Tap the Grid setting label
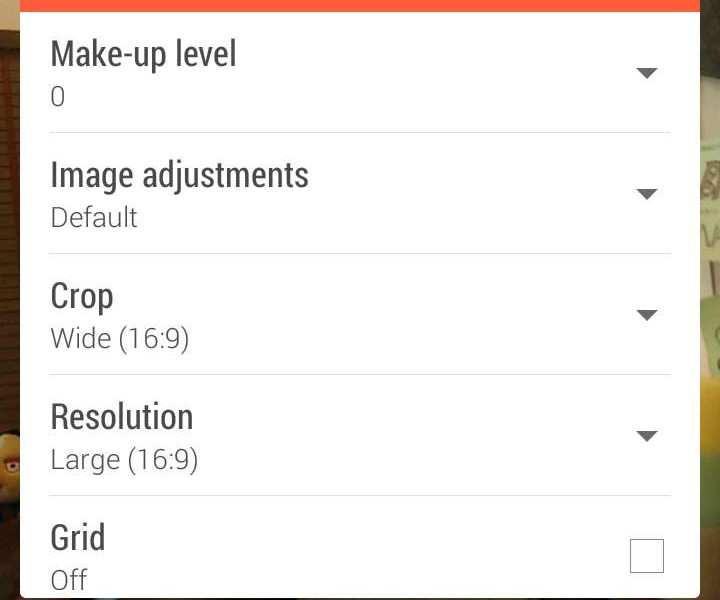The width and height of the screenshot is (720, 600). [78, 538]
